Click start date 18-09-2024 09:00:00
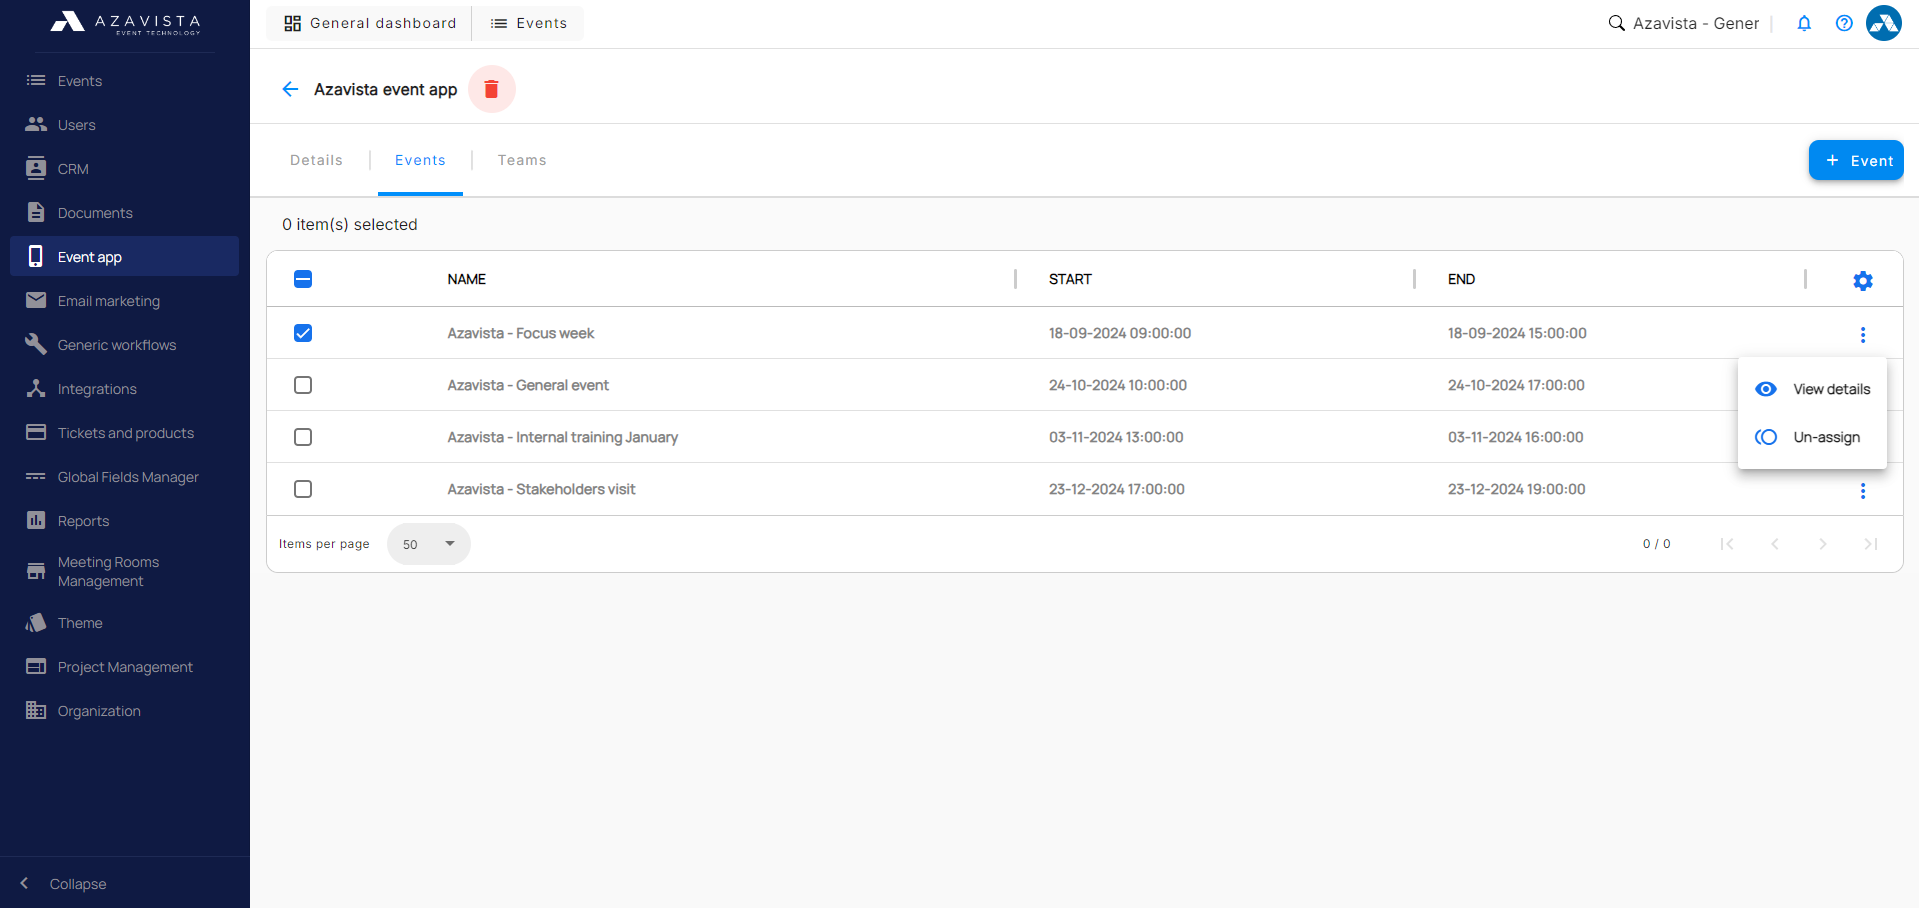This screenshot has width=1919, height=908. [1119, 333]
